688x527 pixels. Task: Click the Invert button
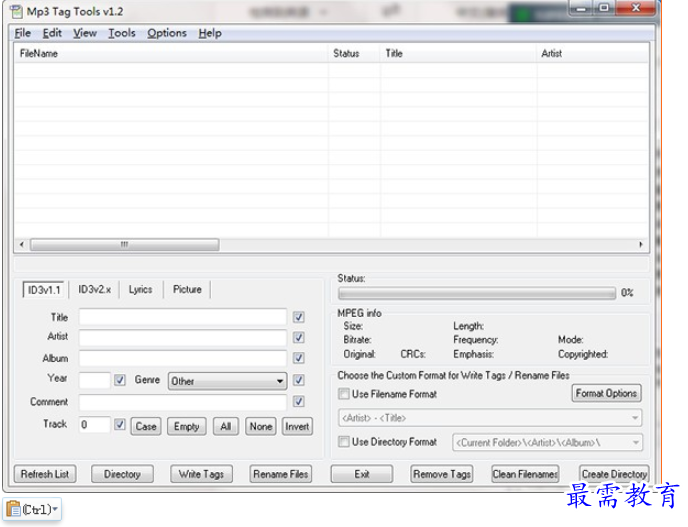point(297,426)
